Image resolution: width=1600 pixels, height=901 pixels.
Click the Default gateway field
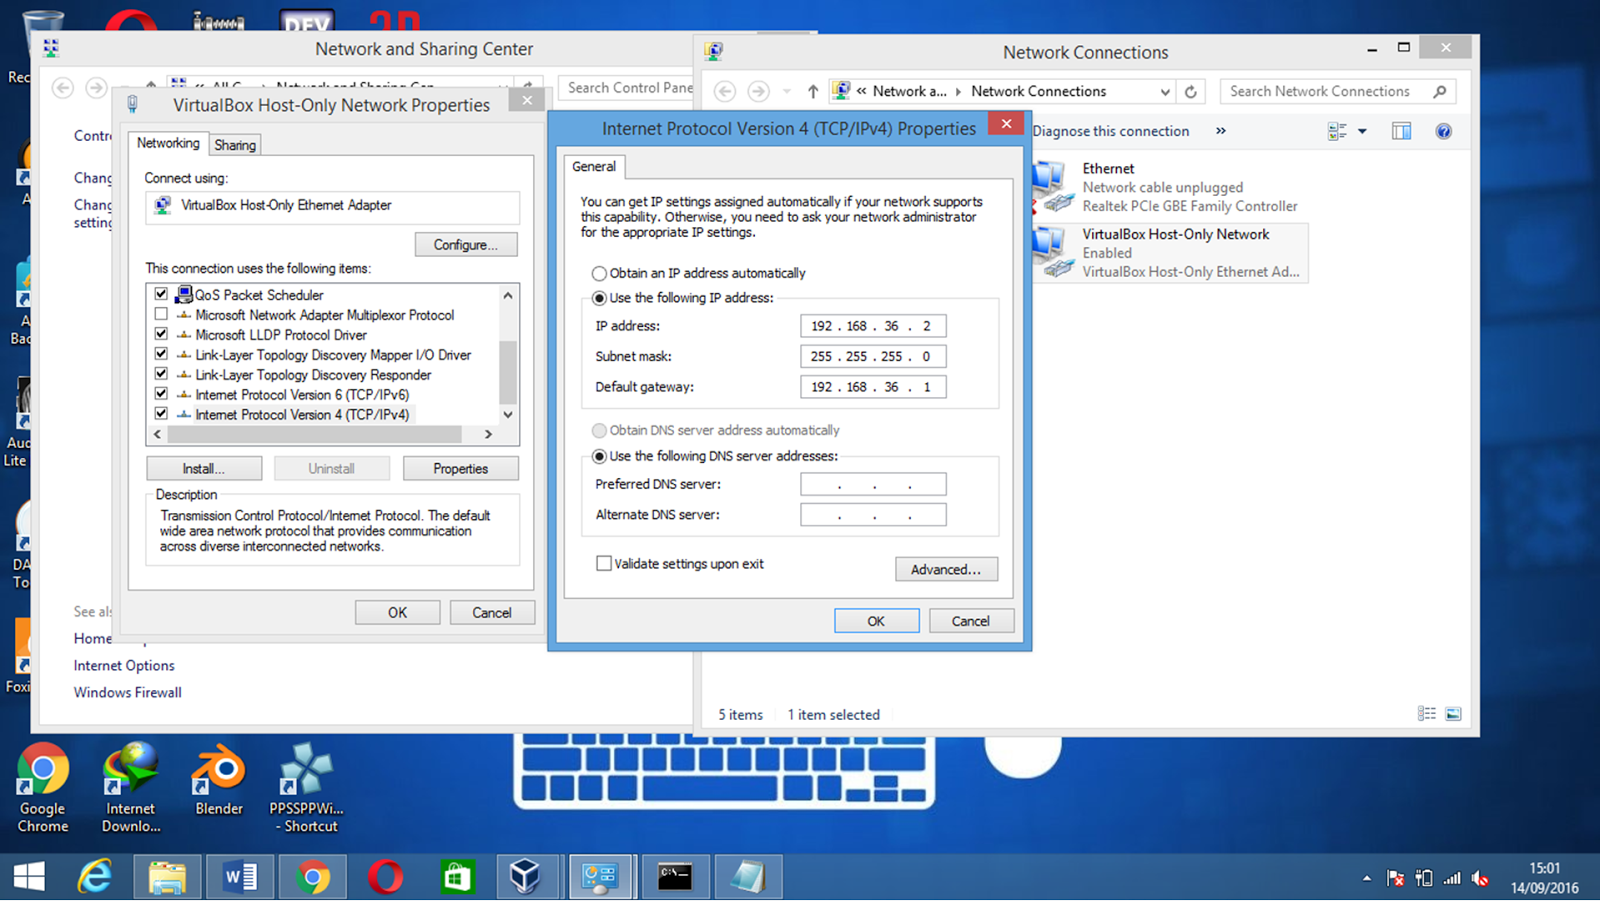click(x=873, y=387)
